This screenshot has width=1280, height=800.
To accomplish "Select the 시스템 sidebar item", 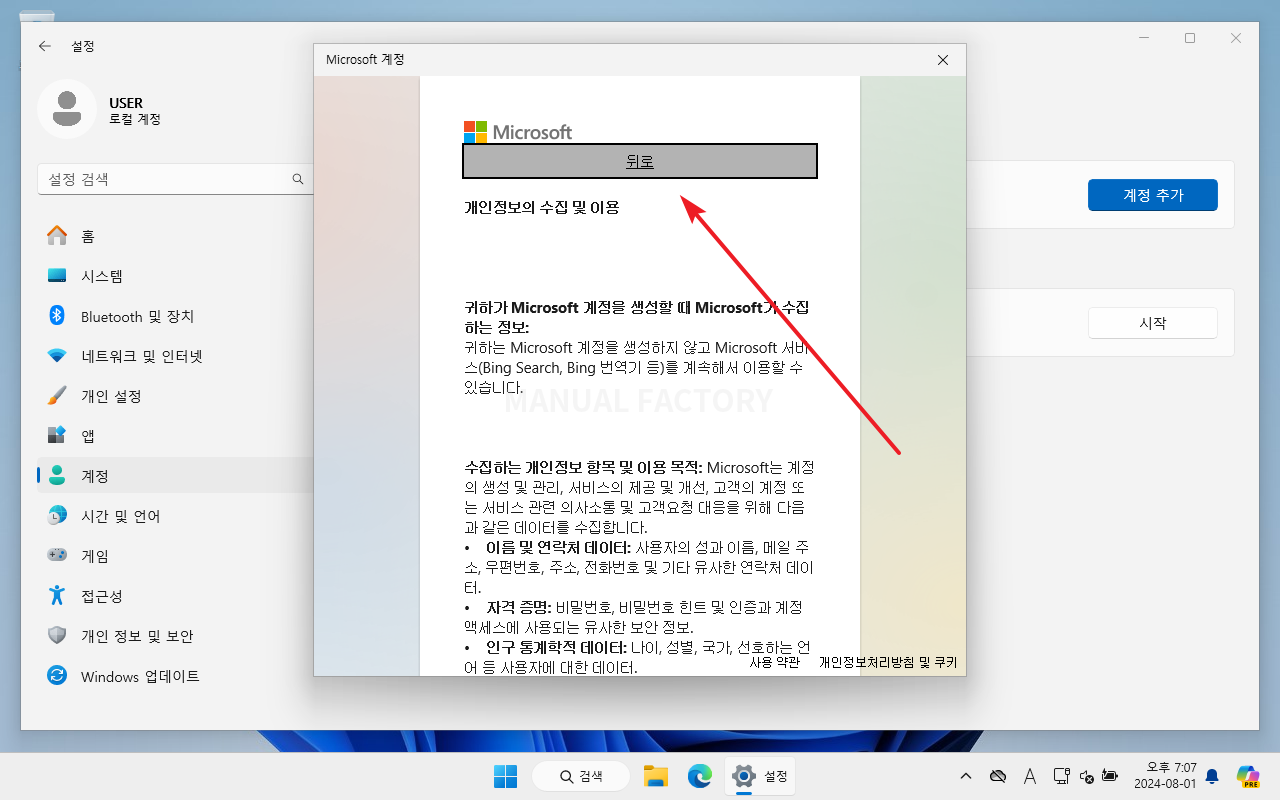I will pos(175,276).
